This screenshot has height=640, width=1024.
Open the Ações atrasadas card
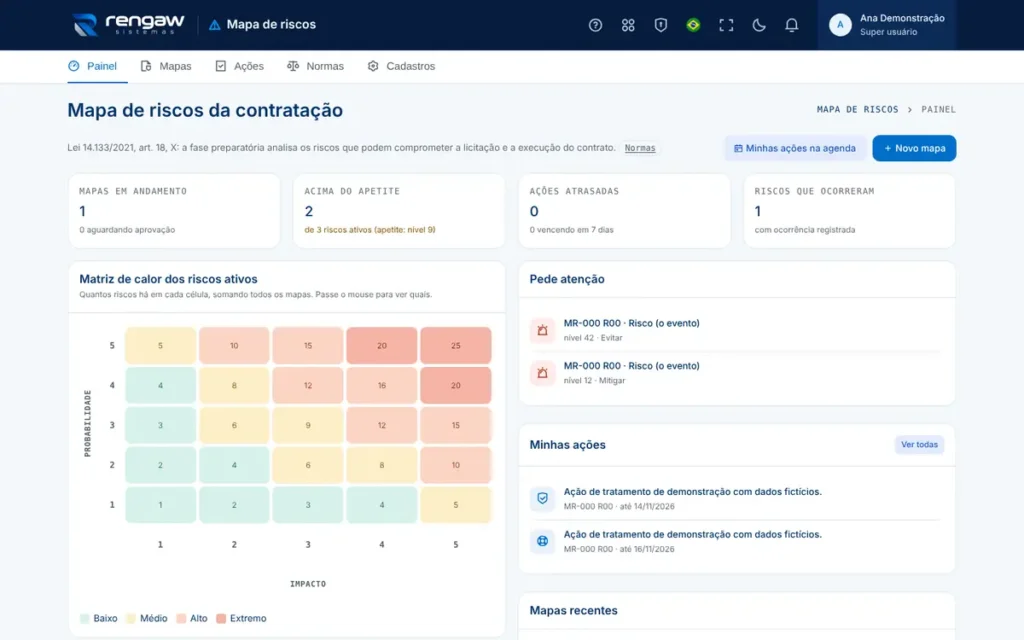pos(624,210)
